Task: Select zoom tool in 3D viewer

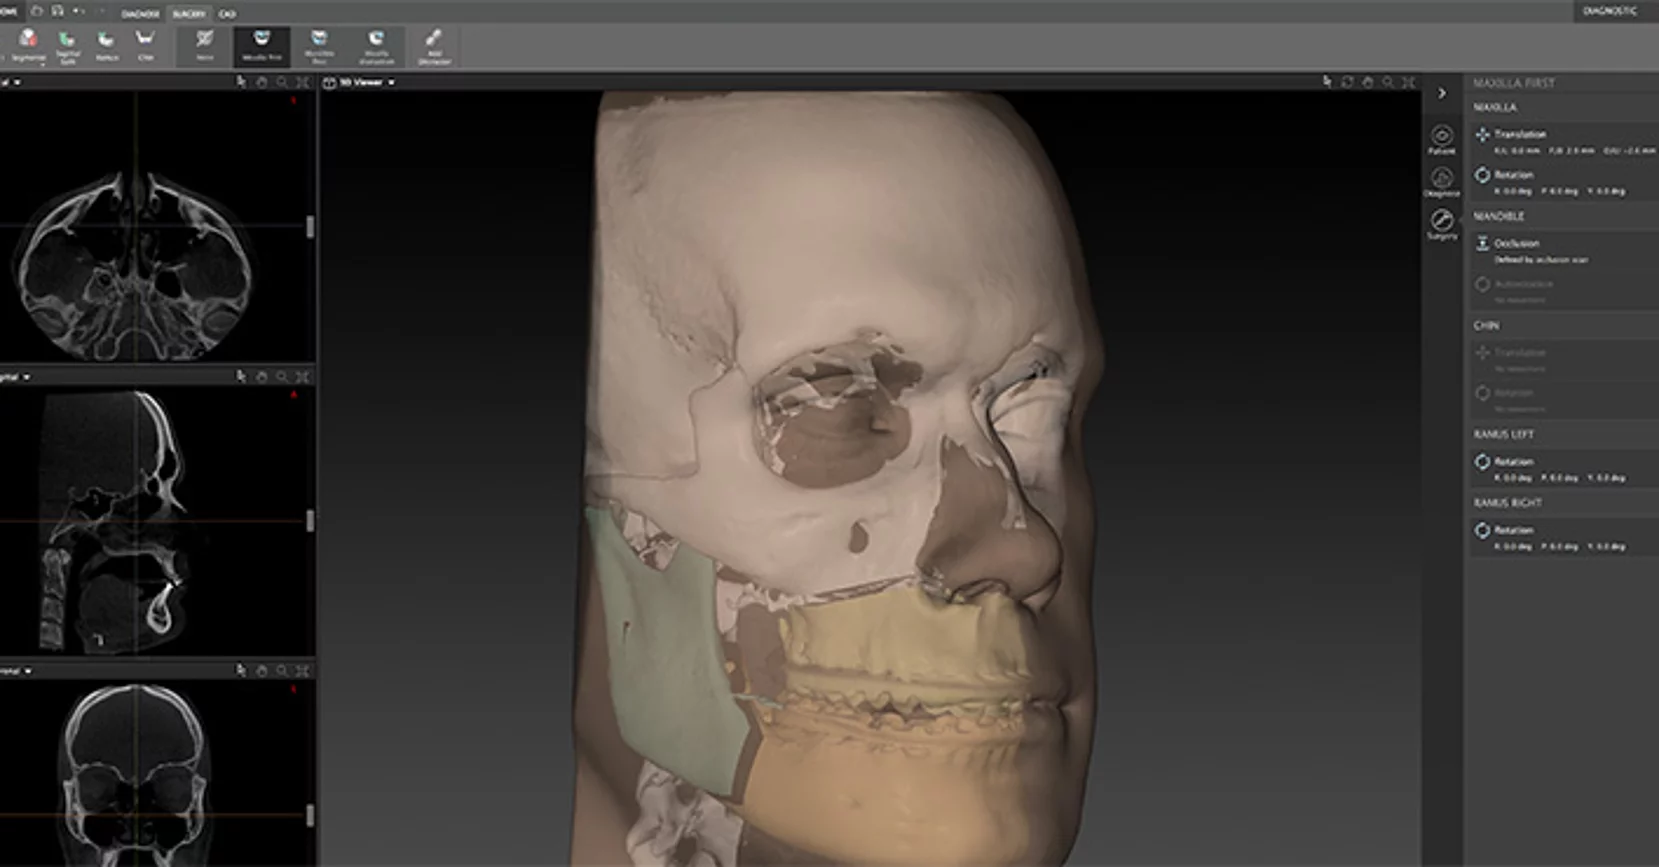Action: [1388, 82]
